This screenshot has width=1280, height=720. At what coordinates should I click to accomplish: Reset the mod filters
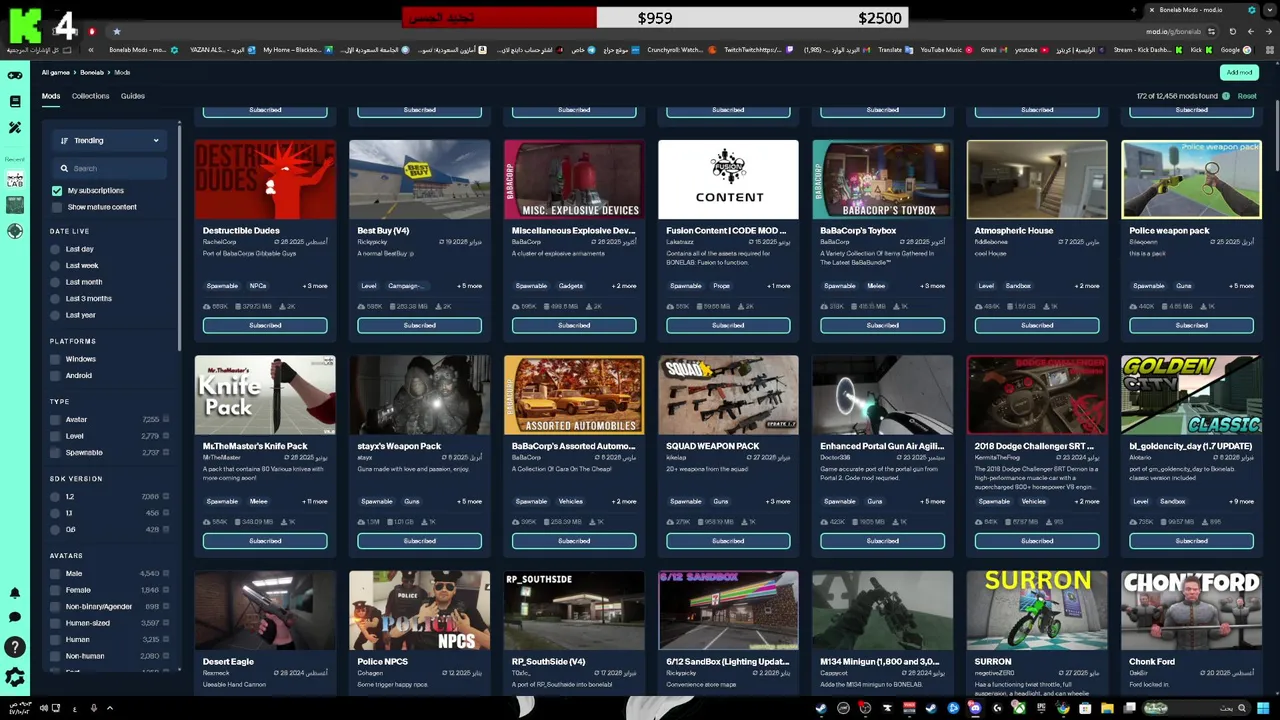point(1247,96)
